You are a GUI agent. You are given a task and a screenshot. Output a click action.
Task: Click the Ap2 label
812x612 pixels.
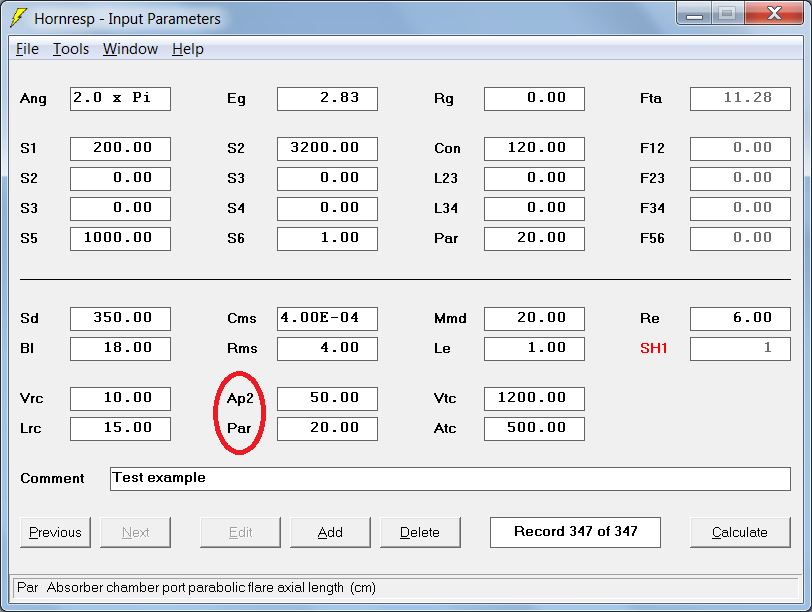pos(240,399)
